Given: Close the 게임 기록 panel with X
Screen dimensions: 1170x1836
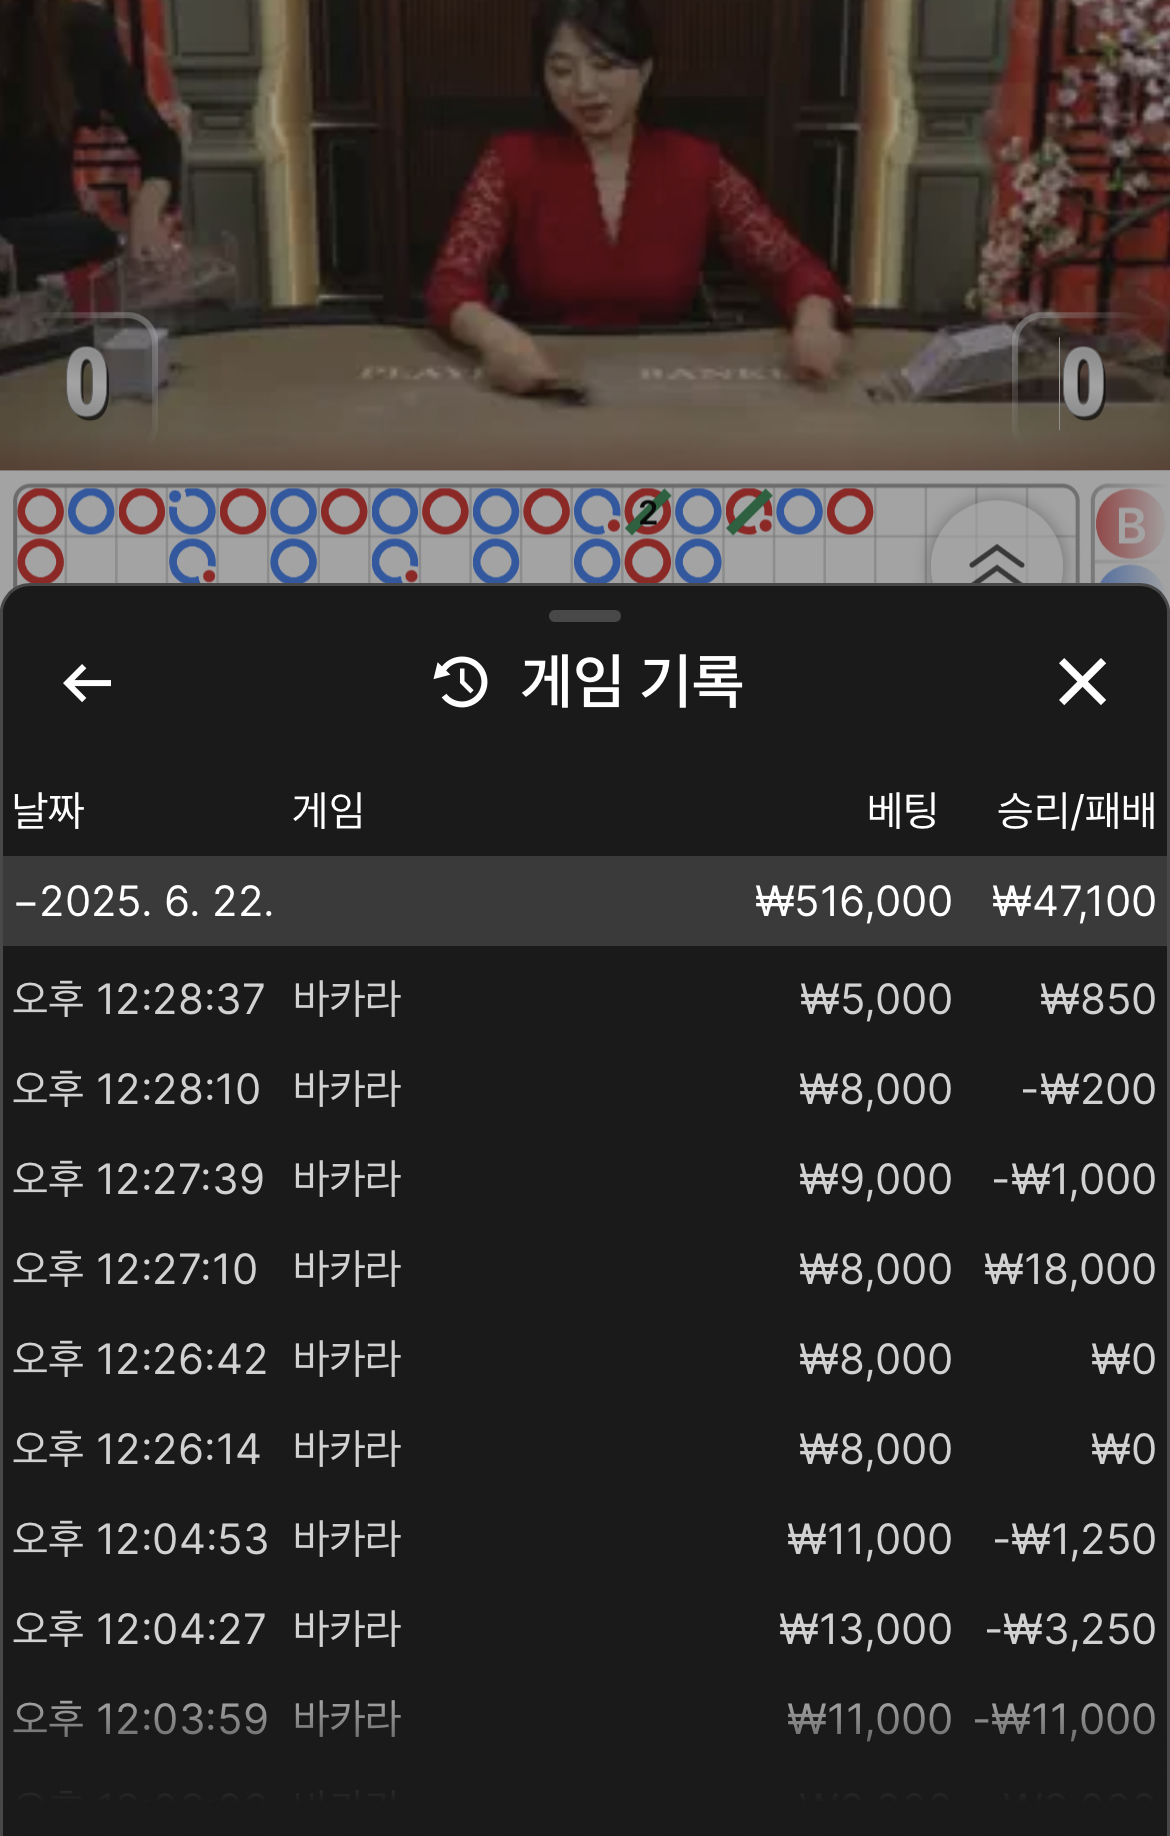Looking at the screenshot, I should coord(1082,682).
